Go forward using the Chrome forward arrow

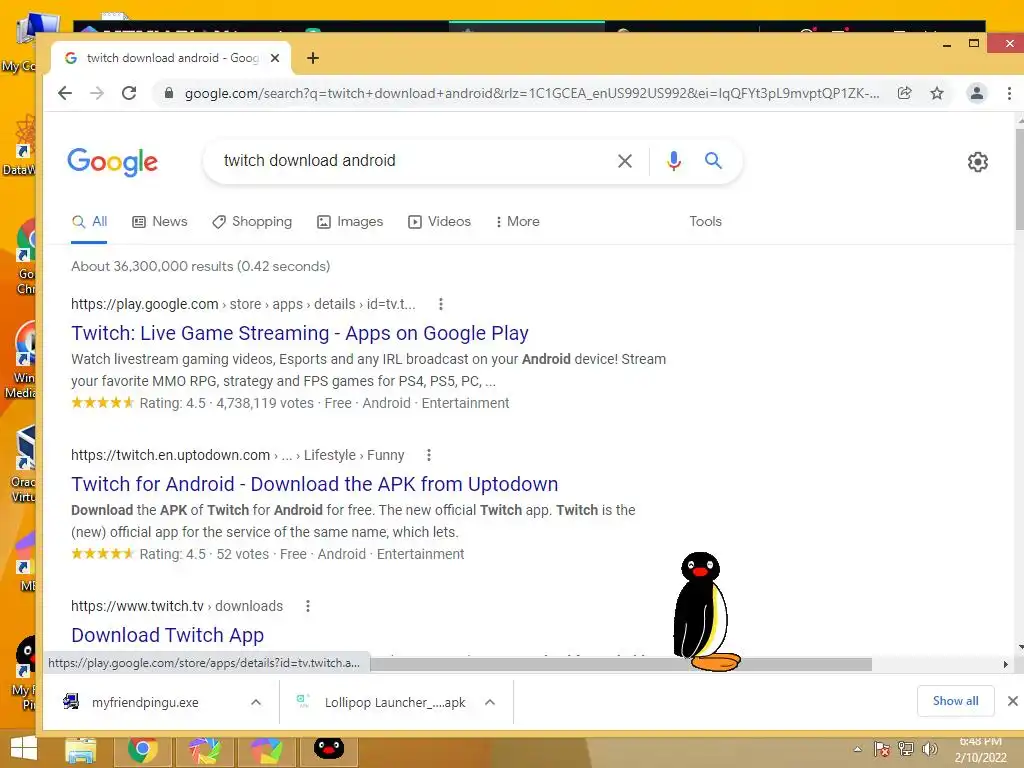point(97,93)
